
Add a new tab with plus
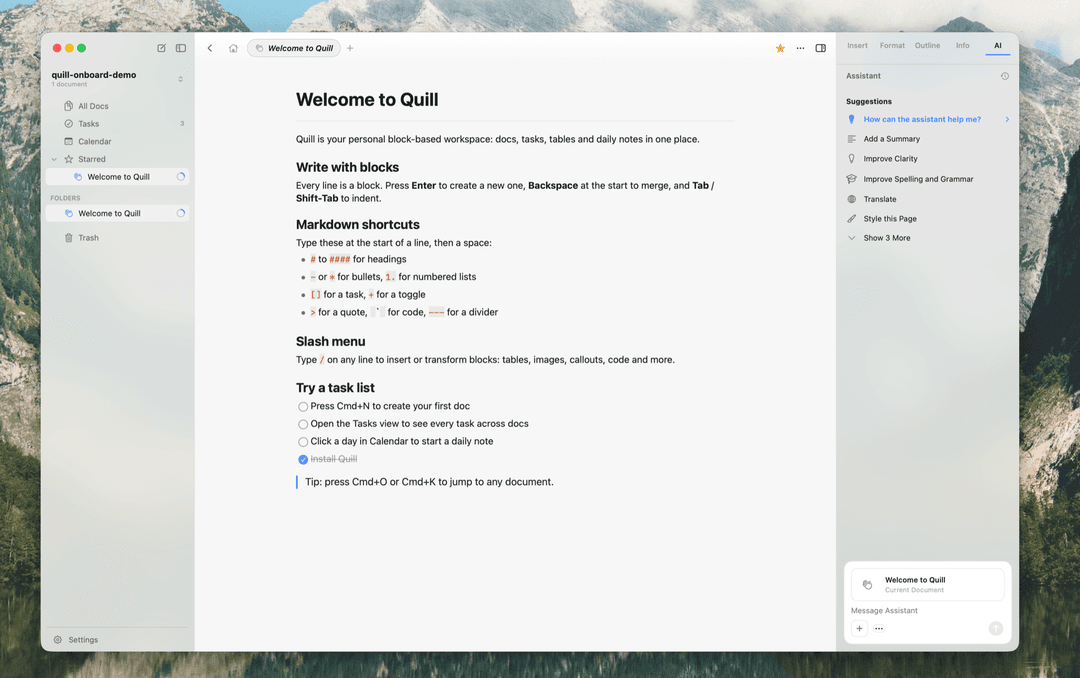[350, 48]
